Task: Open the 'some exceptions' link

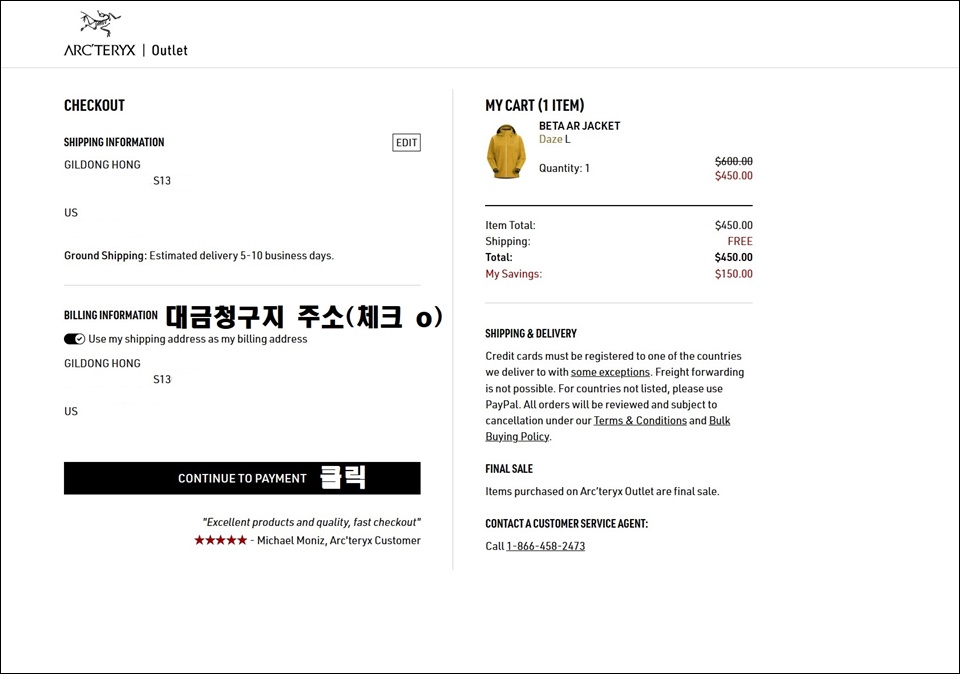Action: click(610, 372)
